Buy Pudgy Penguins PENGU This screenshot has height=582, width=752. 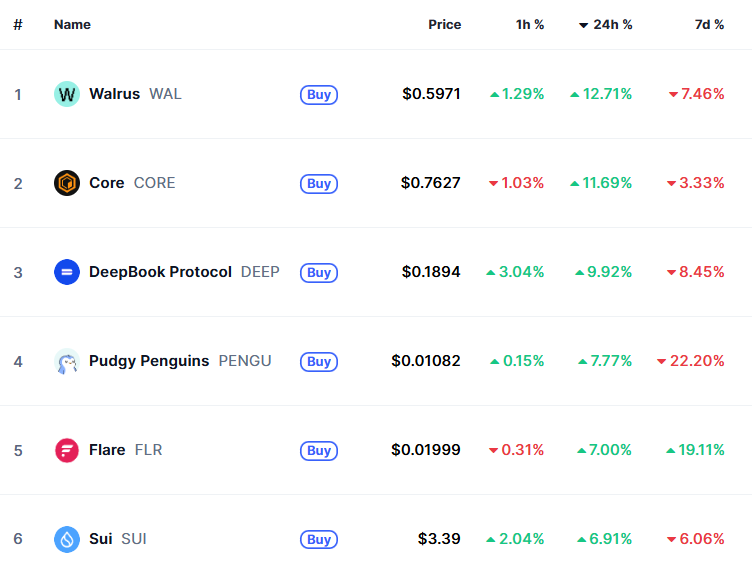pyautogui.click(x=319, y=361)
